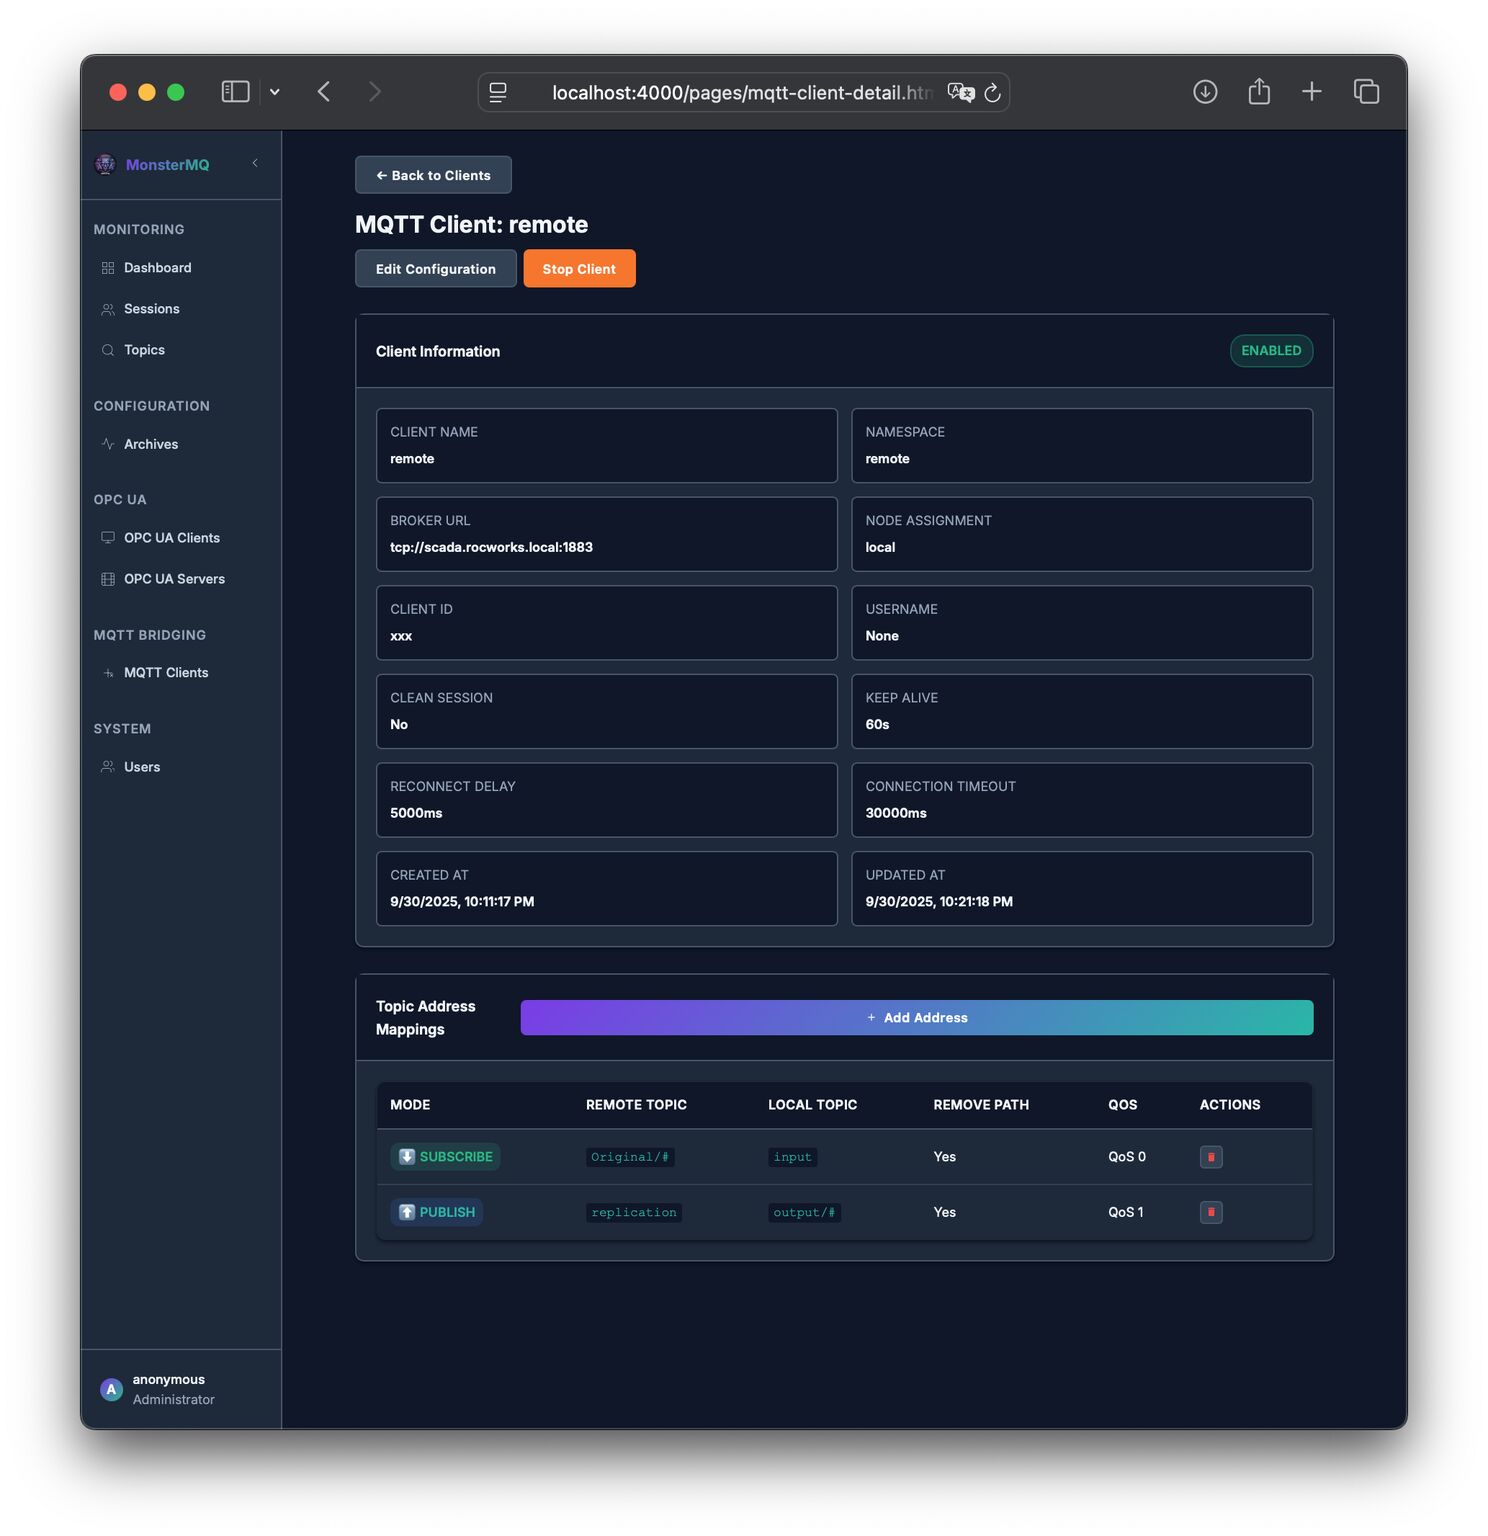This screenshot has width=1488, height=1536.
Task: Click Back to Clients button
Action: [x=433, y=175]
